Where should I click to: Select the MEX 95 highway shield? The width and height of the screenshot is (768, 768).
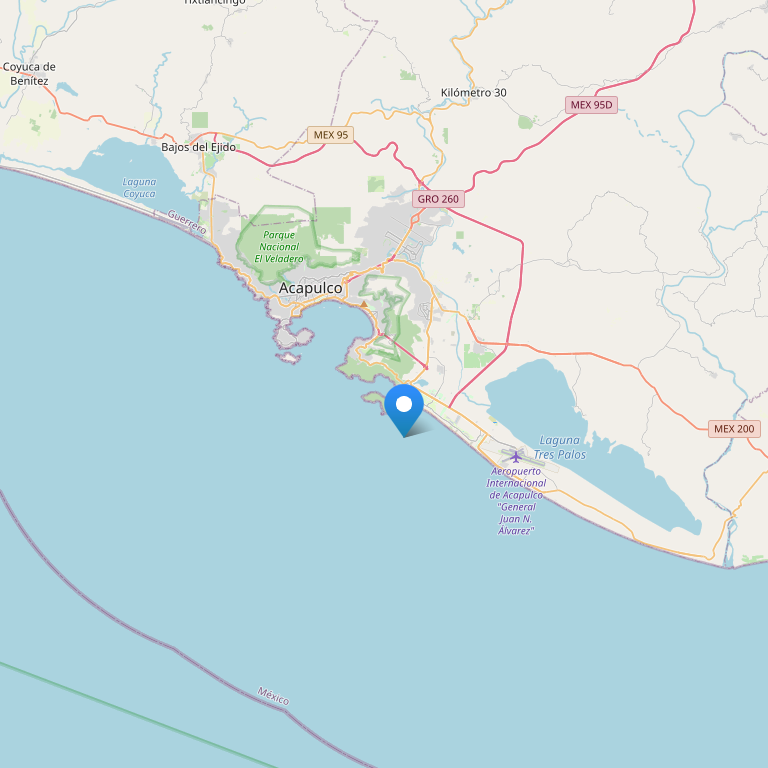pos(331,135)
